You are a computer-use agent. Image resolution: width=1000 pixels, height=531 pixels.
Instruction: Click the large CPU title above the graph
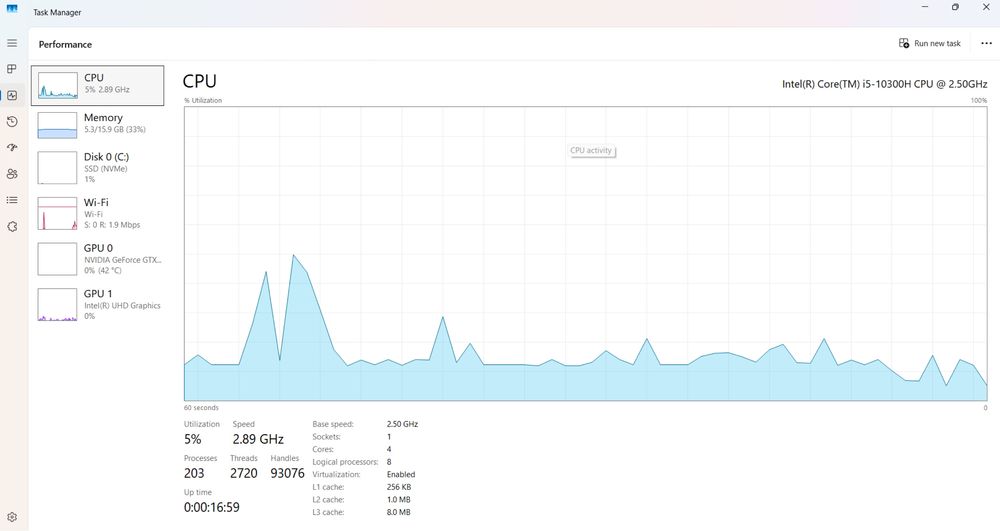click(x=200, y=81)
